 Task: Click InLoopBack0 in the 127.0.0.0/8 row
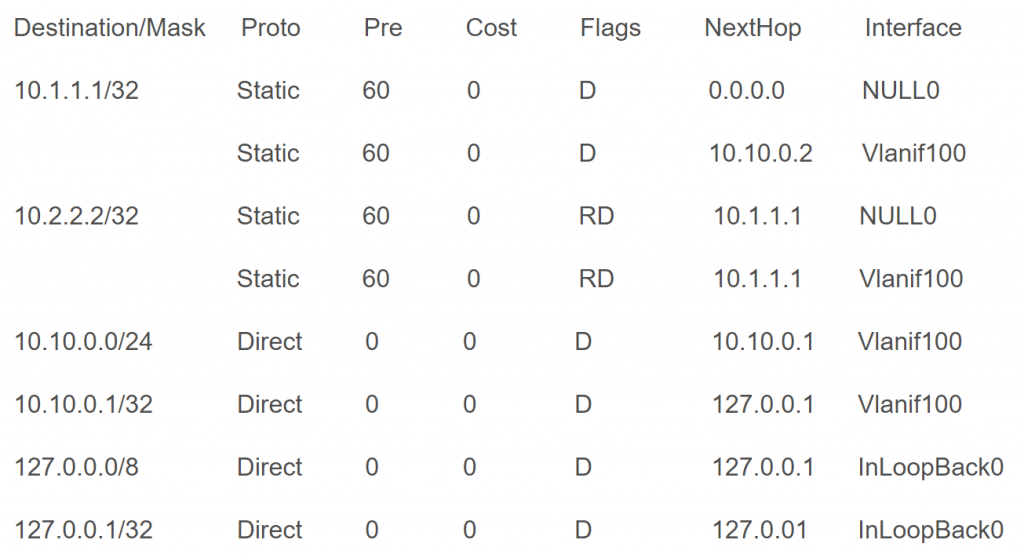tap(930, 468)
